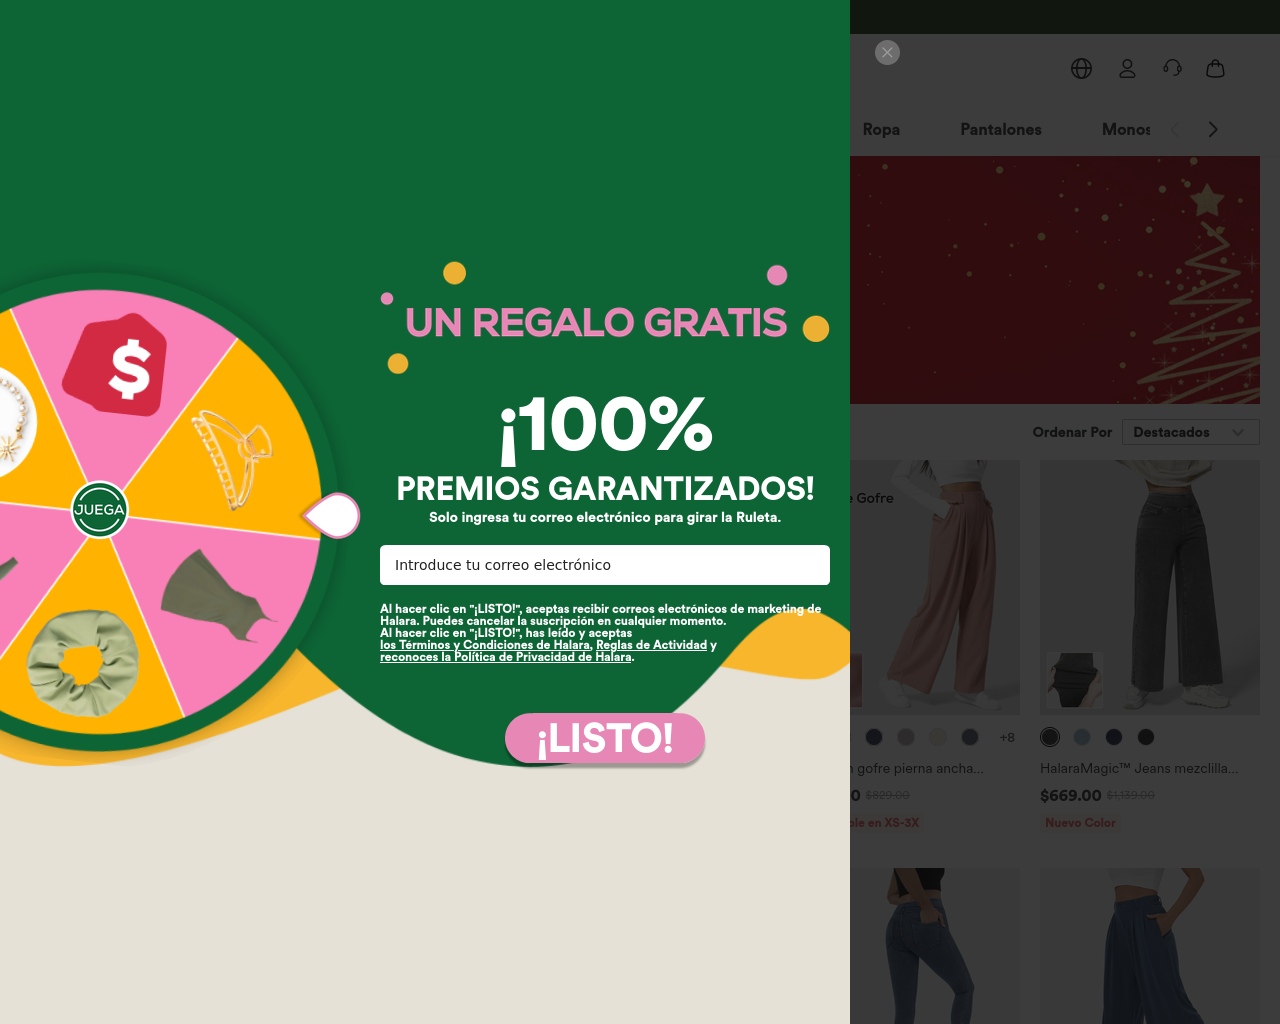The height and width of the screenshot is (1024, 1280).
Task: Close the free gift popup
Action: [x=887, y=52]
